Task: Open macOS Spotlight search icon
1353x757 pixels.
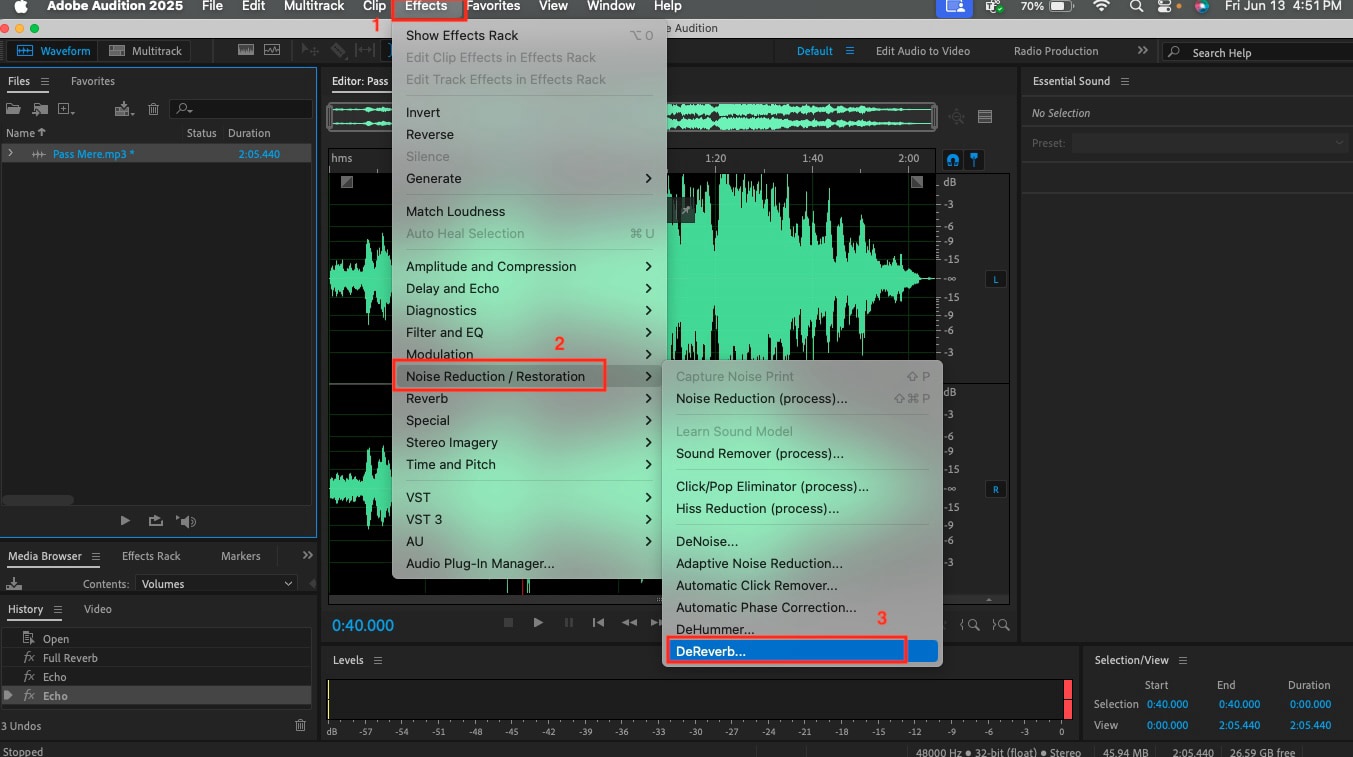Action: (x=1136, y=6)
